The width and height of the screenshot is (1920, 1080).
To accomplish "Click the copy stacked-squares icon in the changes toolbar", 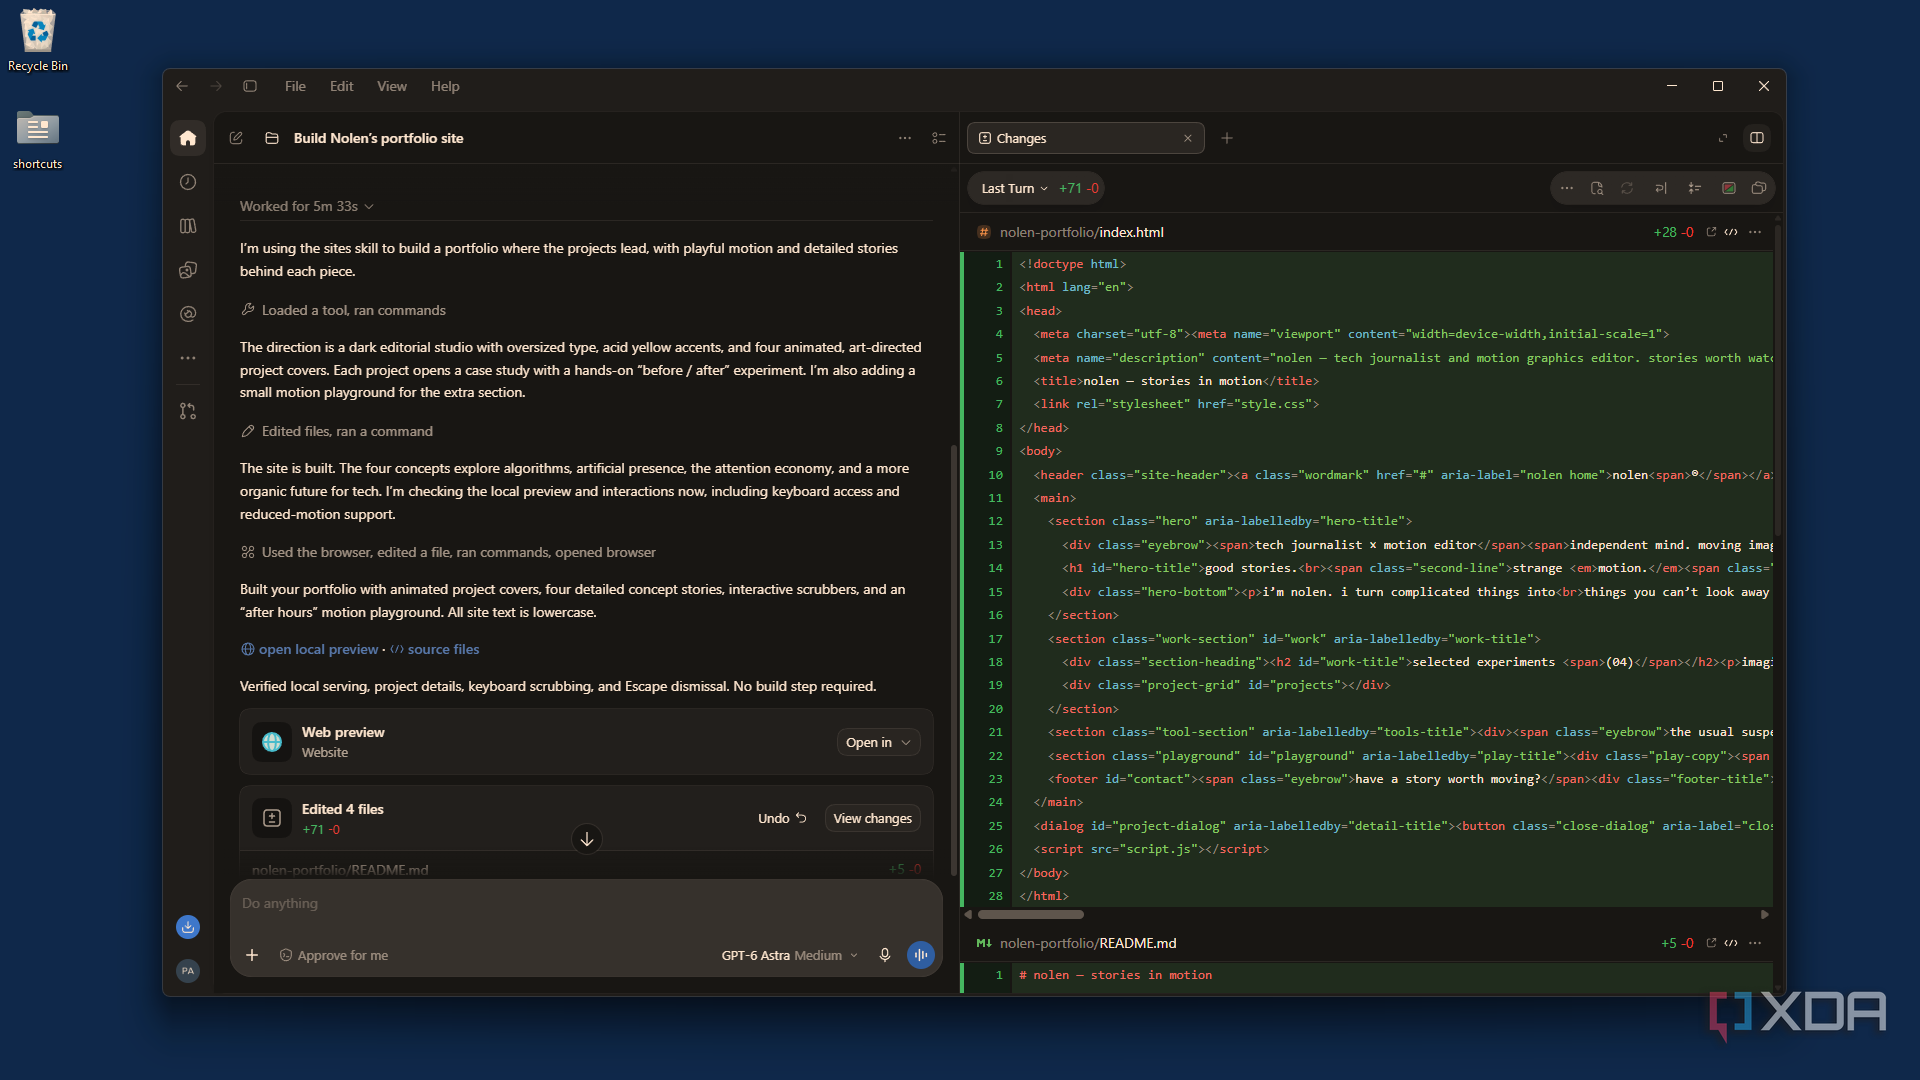I will click(1759, 188).
